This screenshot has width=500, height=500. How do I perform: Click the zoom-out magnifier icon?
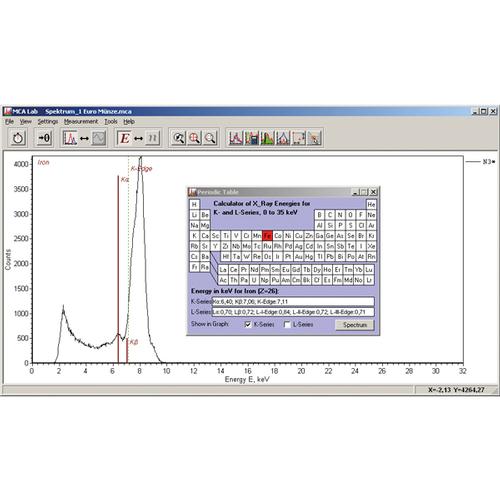point(210,138)
